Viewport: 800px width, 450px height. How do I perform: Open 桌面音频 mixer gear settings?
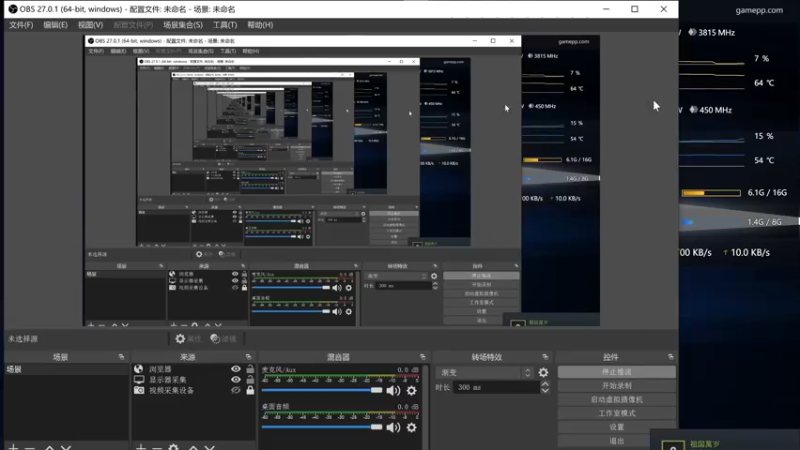tap(411, 428)
